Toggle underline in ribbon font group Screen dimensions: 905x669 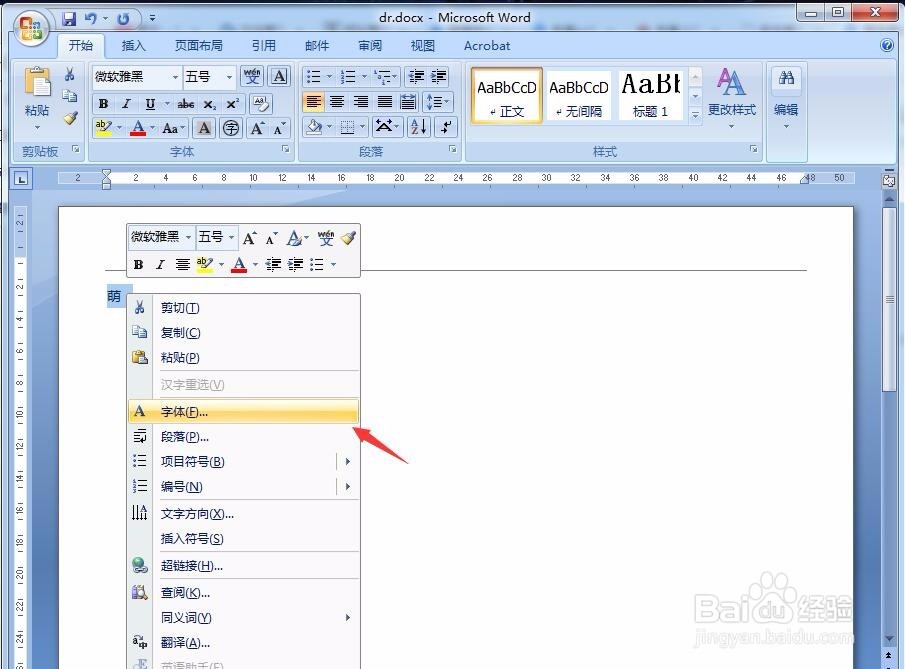coord(150,104)
